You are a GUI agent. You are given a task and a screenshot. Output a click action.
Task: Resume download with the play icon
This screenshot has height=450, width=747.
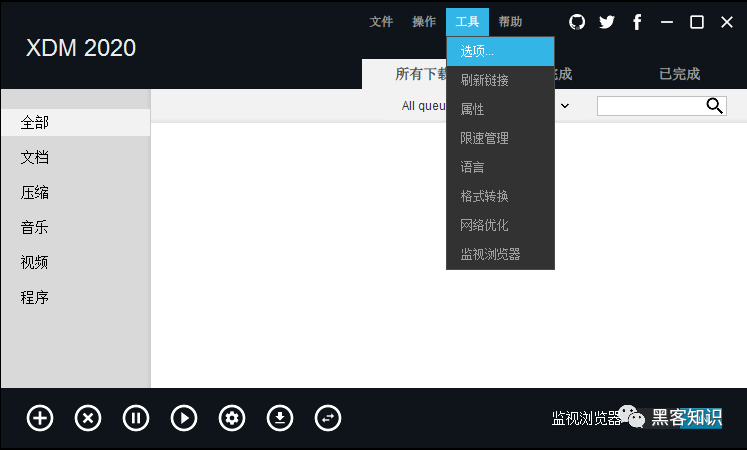tap(184, 418)
